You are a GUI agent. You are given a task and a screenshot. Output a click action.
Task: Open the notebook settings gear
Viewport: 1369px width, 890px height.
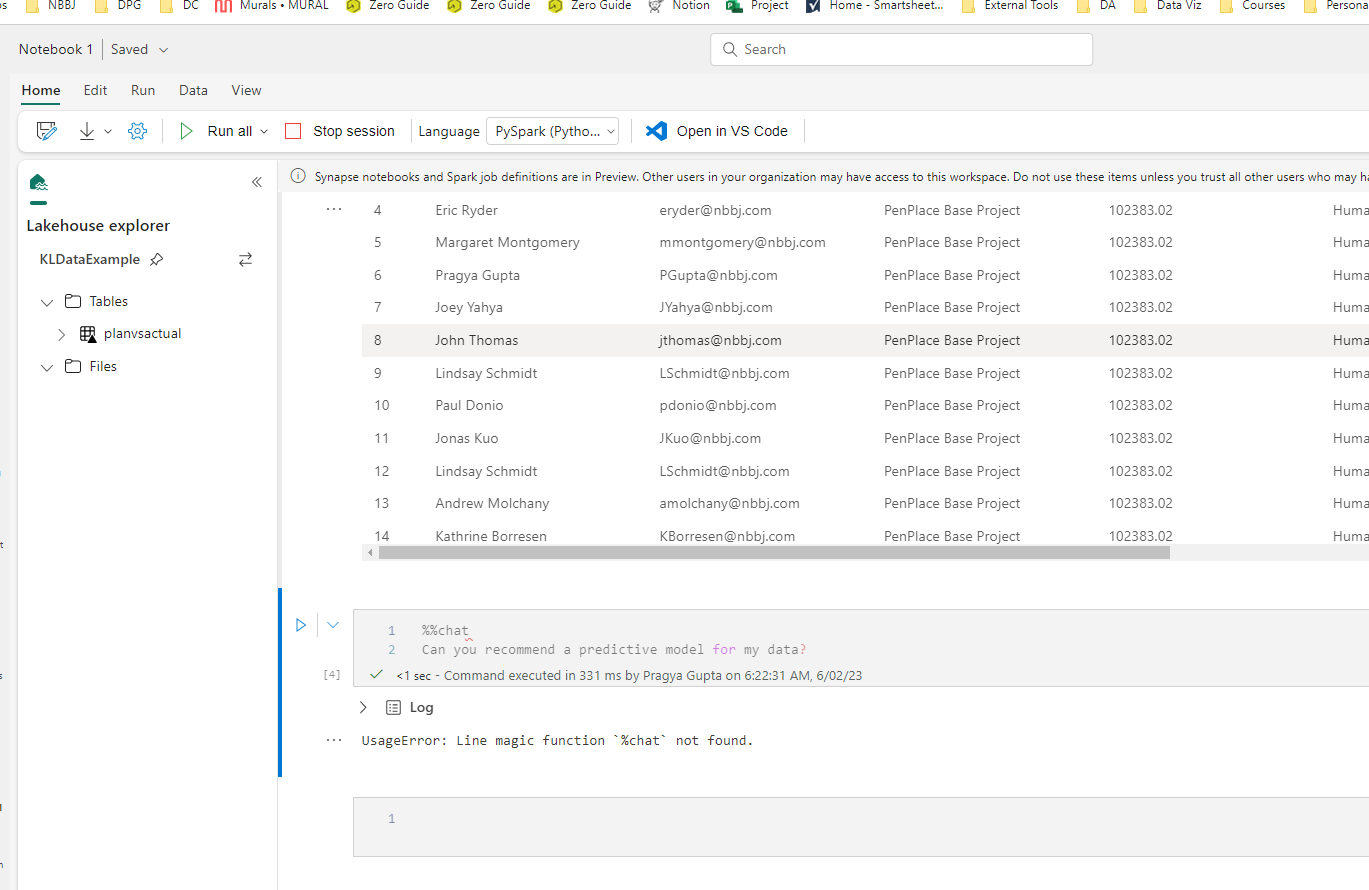tap(138, 131)
